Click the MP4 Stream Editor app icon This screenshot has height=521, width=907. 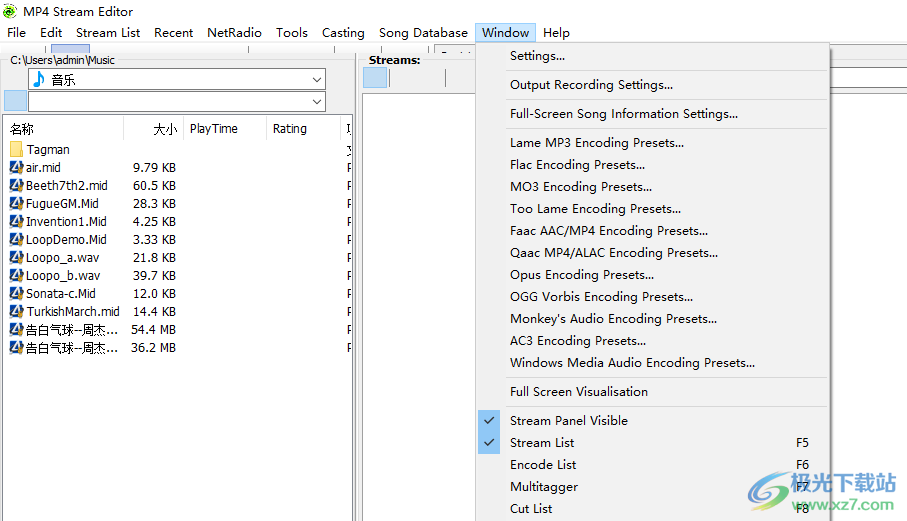click(x=10, y=11)
